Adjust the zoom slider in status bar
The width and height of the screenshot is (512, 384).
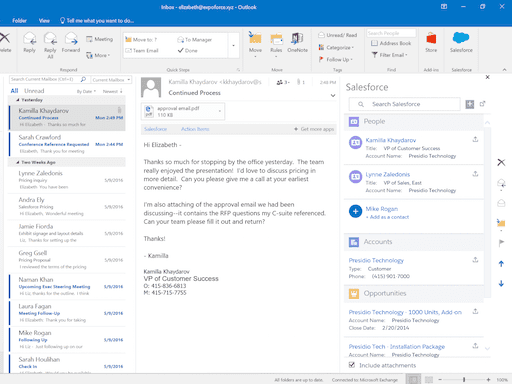tap(464, 380)
